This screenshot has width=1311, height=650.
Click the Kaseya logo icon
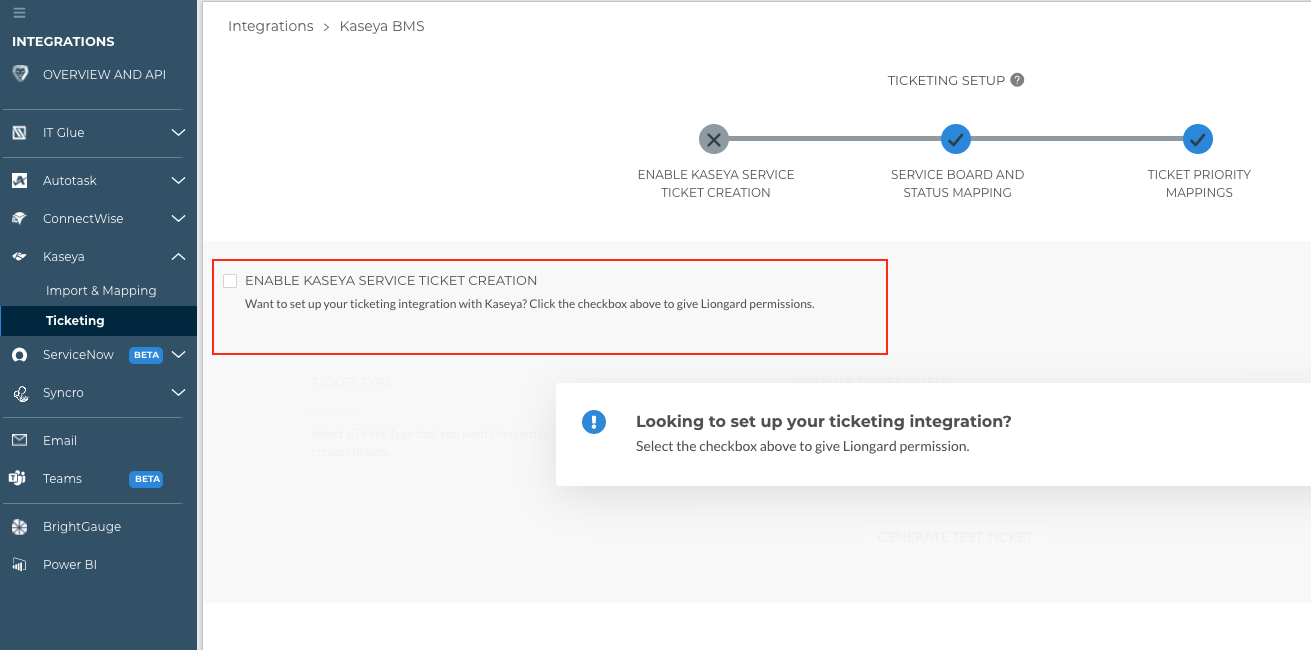pyautogui.click(x=19, y=257)
